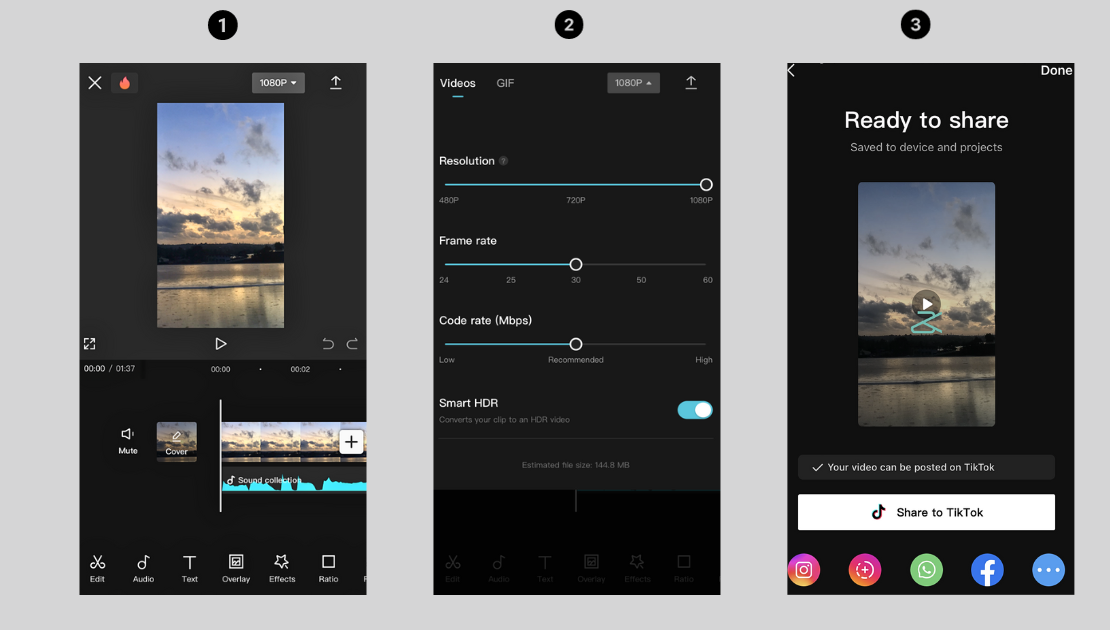1110x630 pixels.
Task: Undo the last edit in screen 1
Action: pyautogui.click(x=328, y=344)
